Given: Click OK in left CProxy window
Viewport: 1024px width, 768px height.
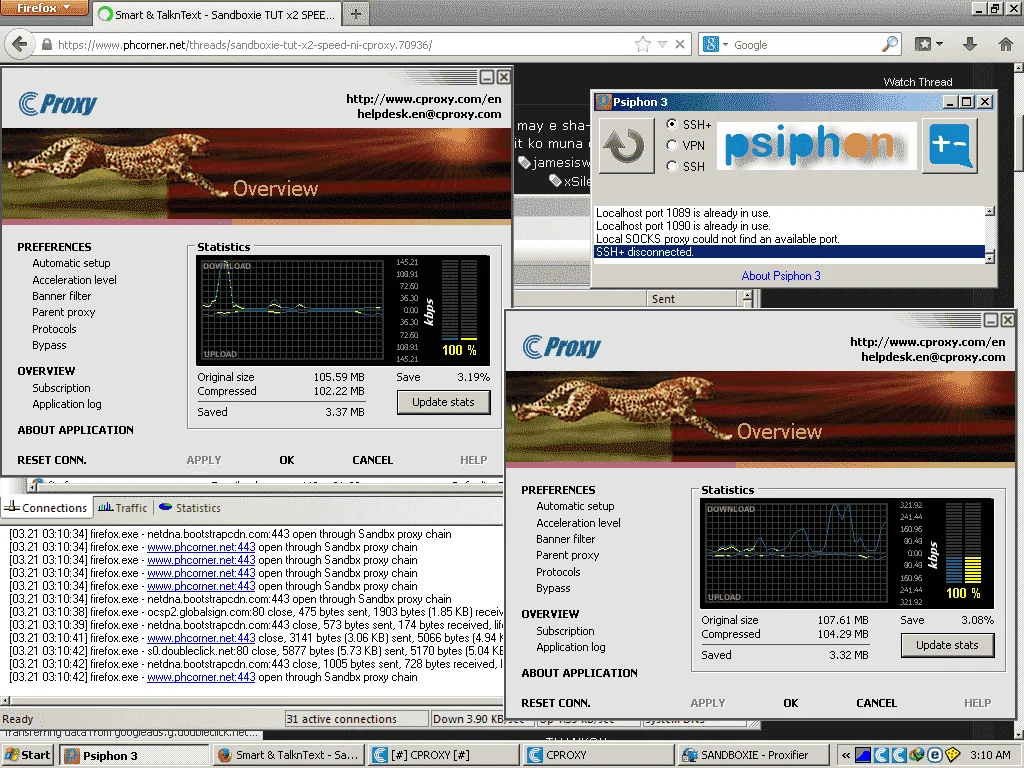Looking at the screenshot, I should tap(287, 460).
